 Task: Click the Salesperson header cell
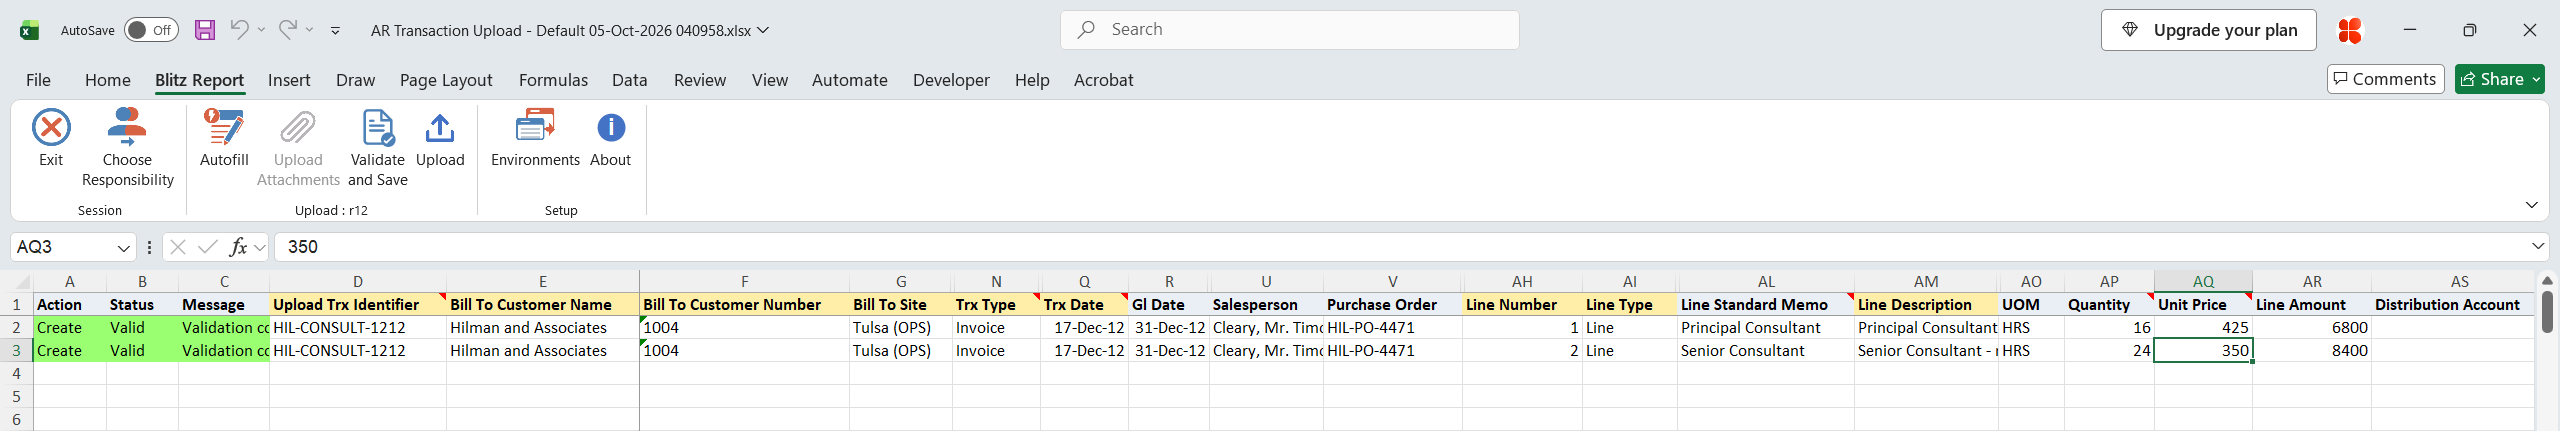click(1266, 304)
